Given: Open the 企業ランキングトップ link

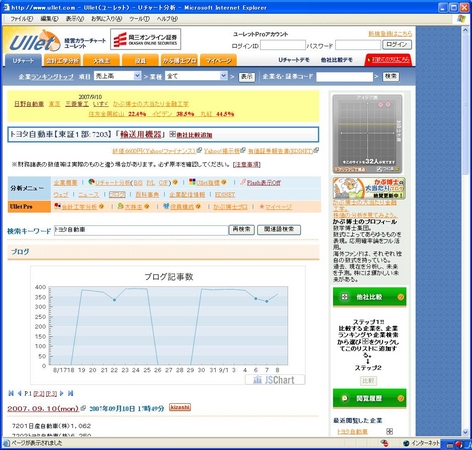Looking at the screenshot, I should pyautogui.click(x=46, y=77).
